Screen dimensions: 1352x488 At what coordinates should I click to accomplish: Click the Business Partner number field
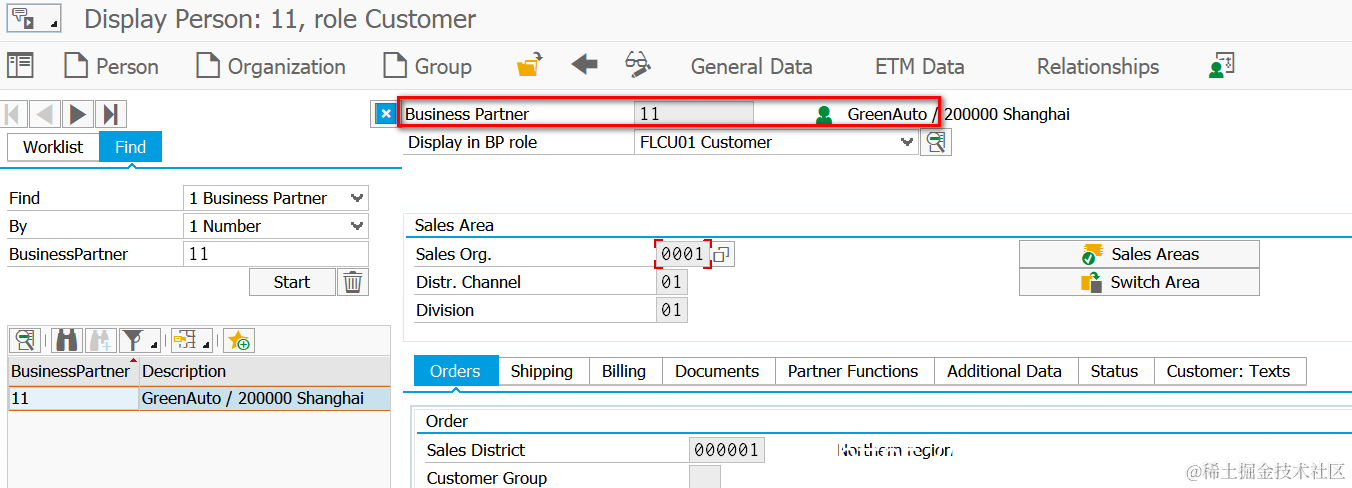click(x=694, y=114)
